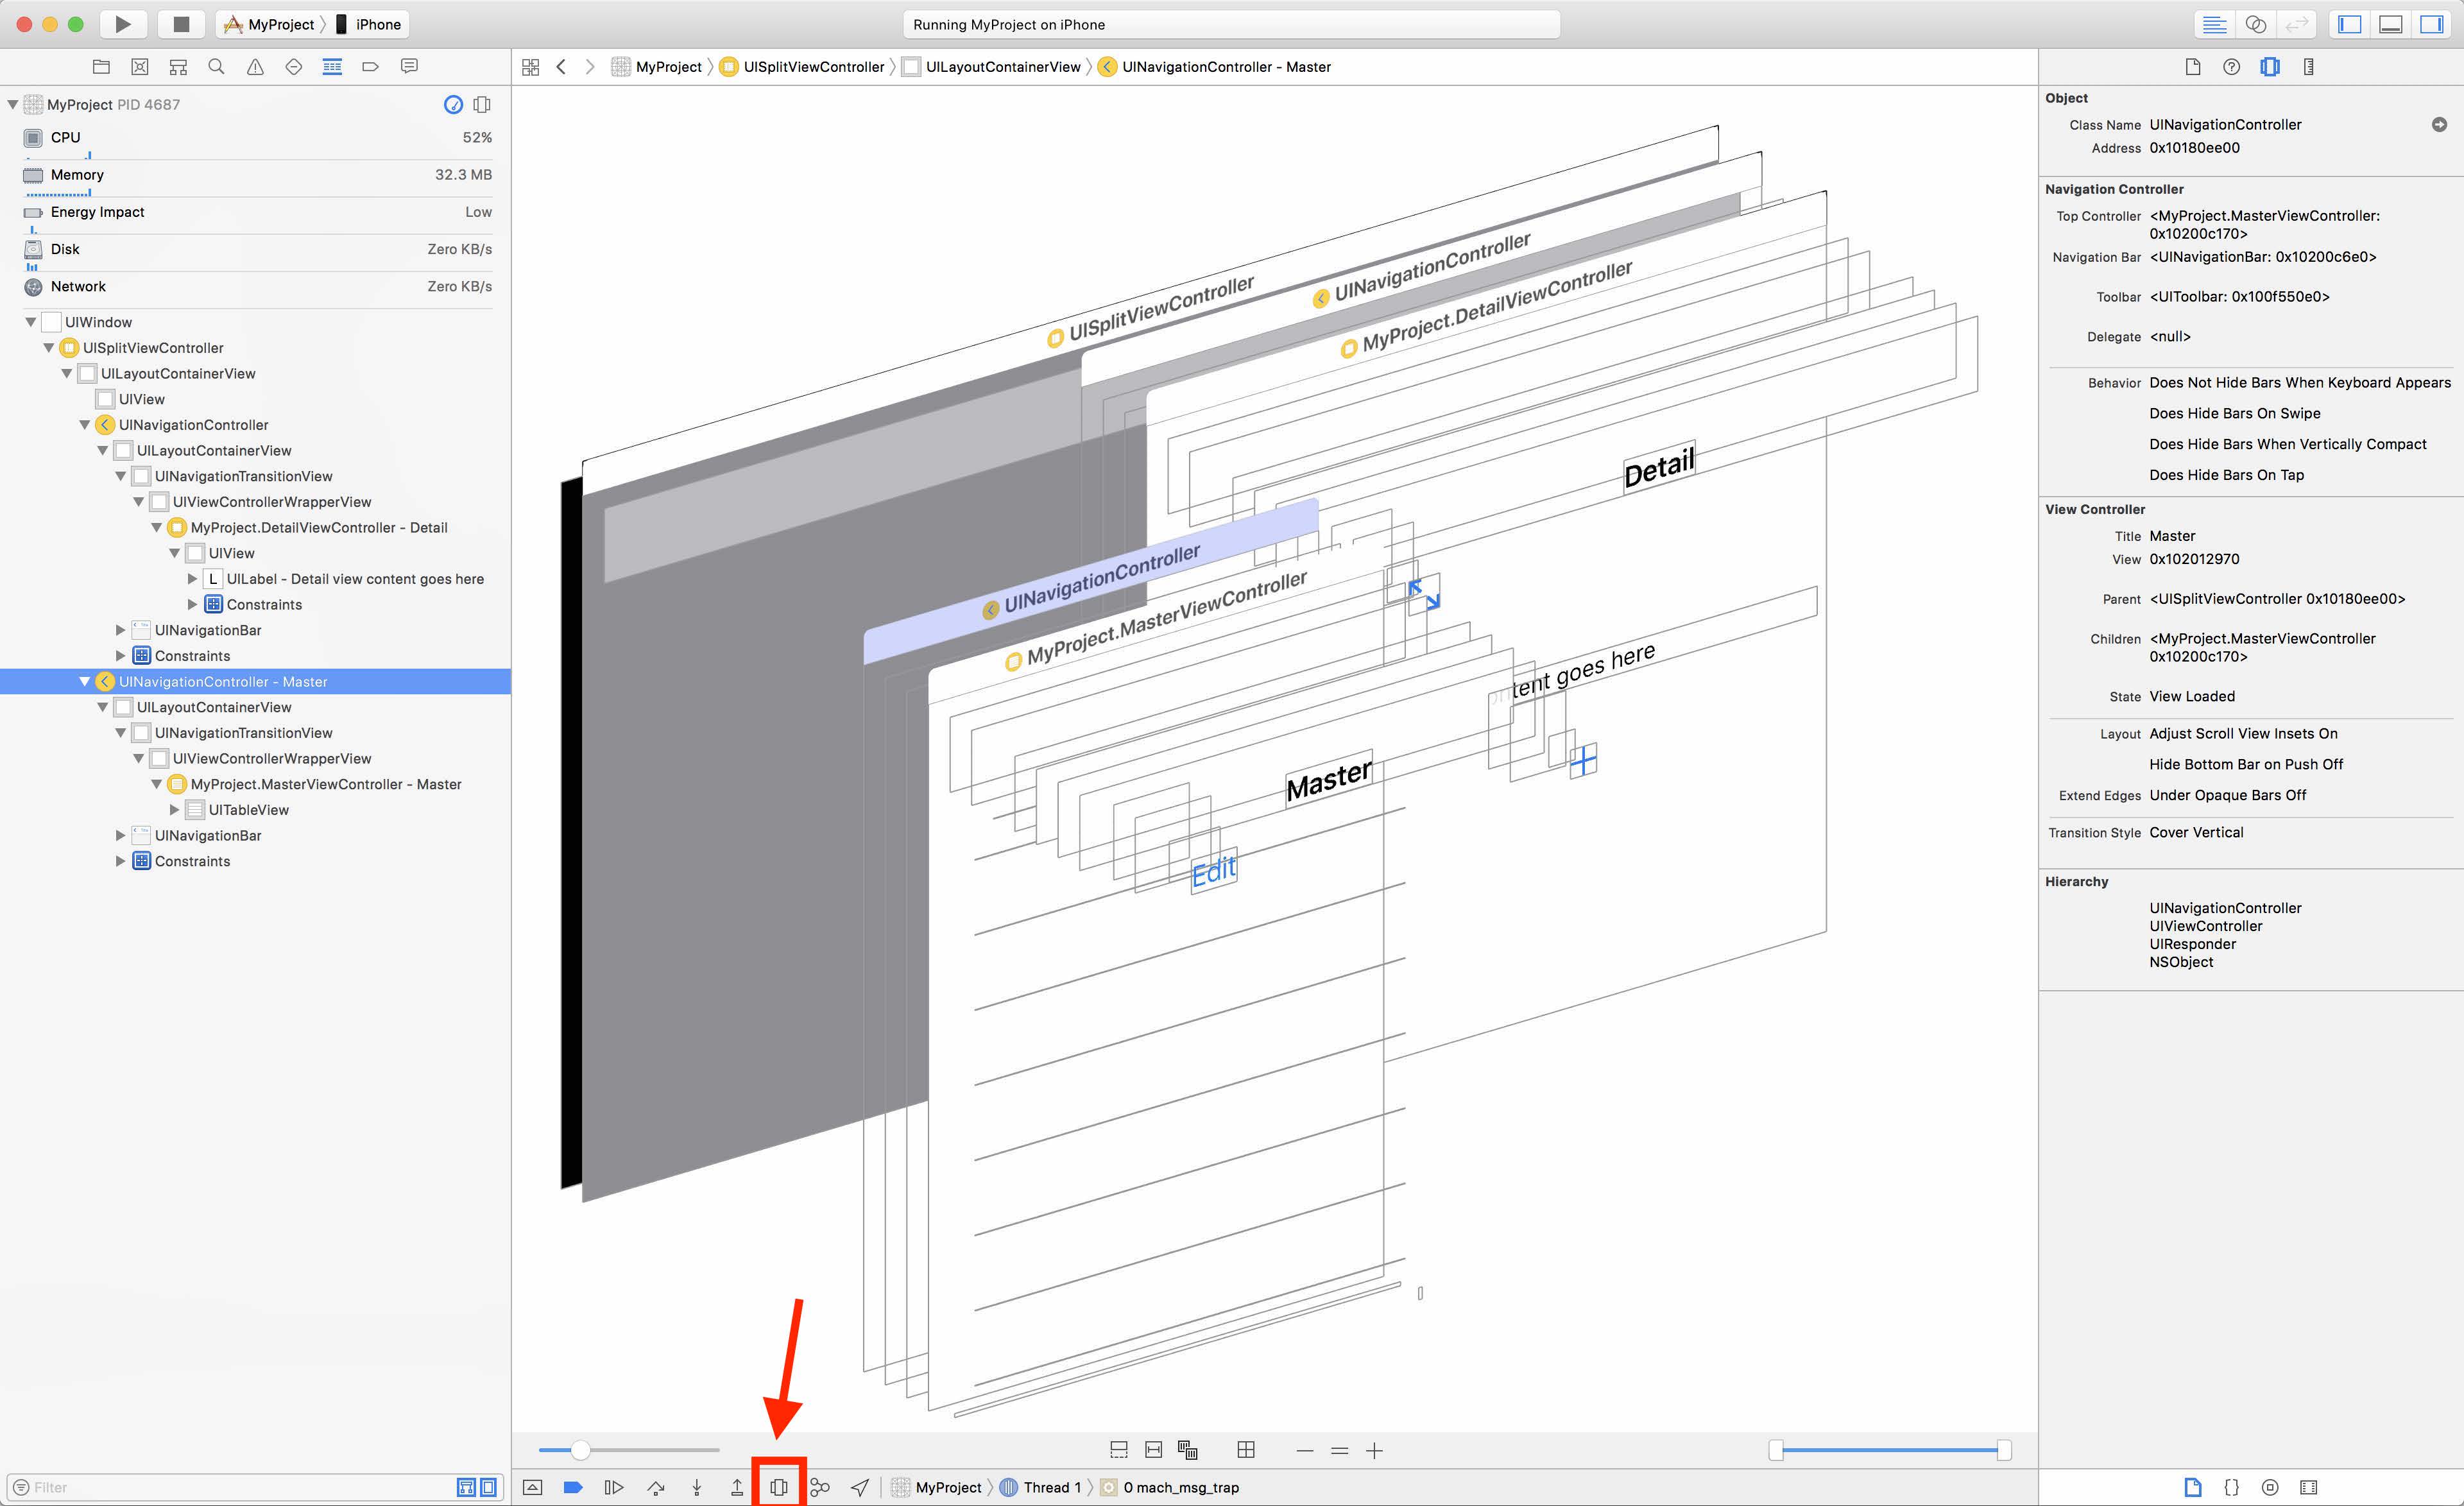The height and width of the screenshot is (1506, 2464).
Task: Show the File inspector
Action: (x=2193, y=67)
